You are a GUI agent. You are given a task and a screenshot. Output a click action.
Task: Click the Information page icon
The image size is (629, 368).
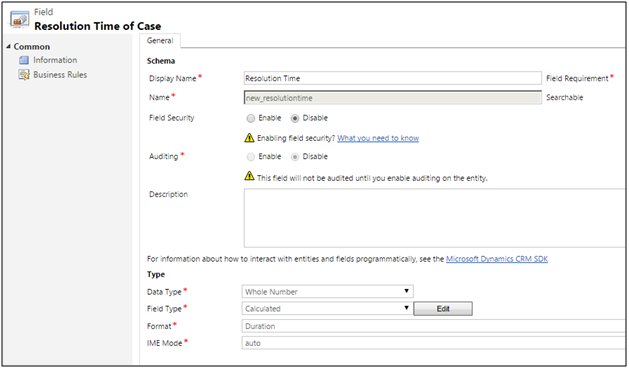24,60
